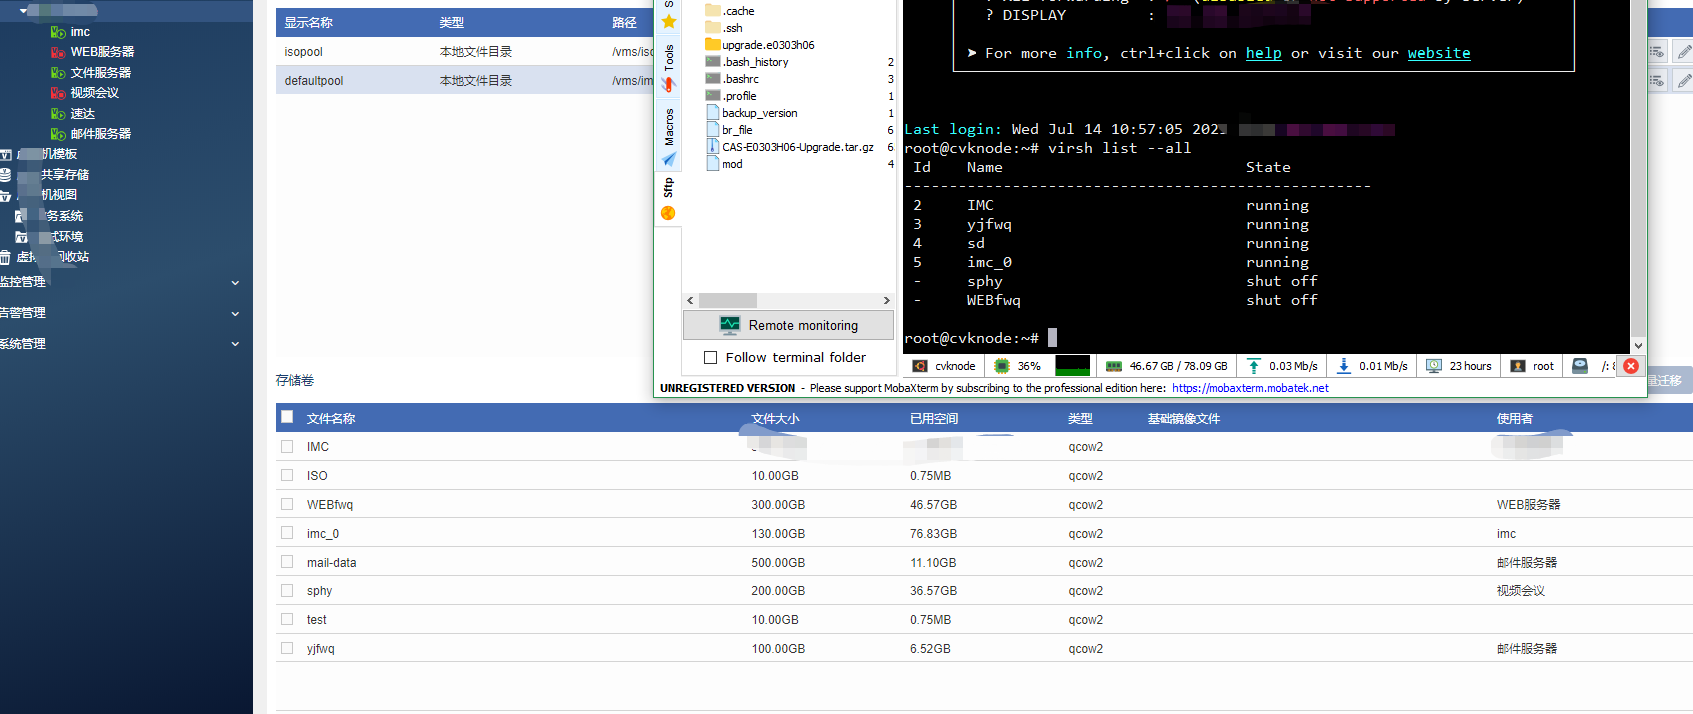Click the red close icon on monitoring bar
The width and height of the screenshot is (1693, 714).
pos(1631,366)
